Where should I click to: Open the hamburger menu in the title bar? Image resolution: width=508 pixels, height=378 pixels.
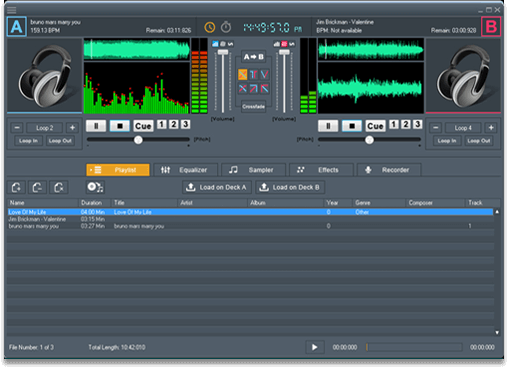(x=12, y=10)
